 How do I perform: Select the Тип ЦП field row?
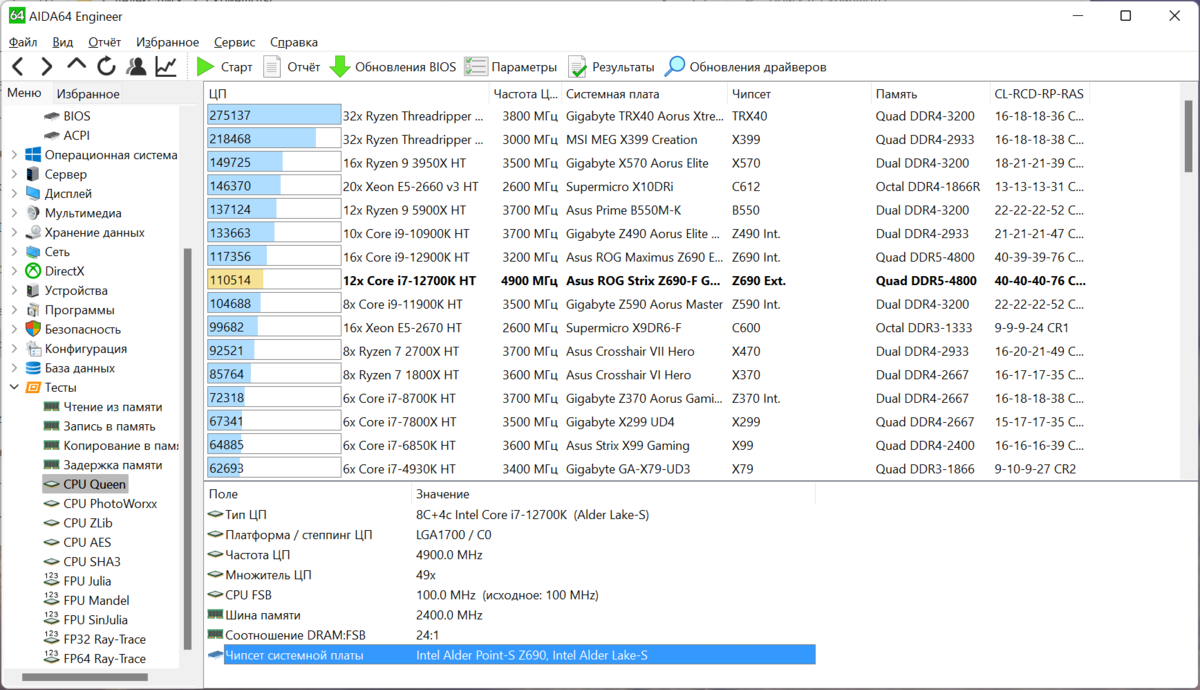point(510,514)
